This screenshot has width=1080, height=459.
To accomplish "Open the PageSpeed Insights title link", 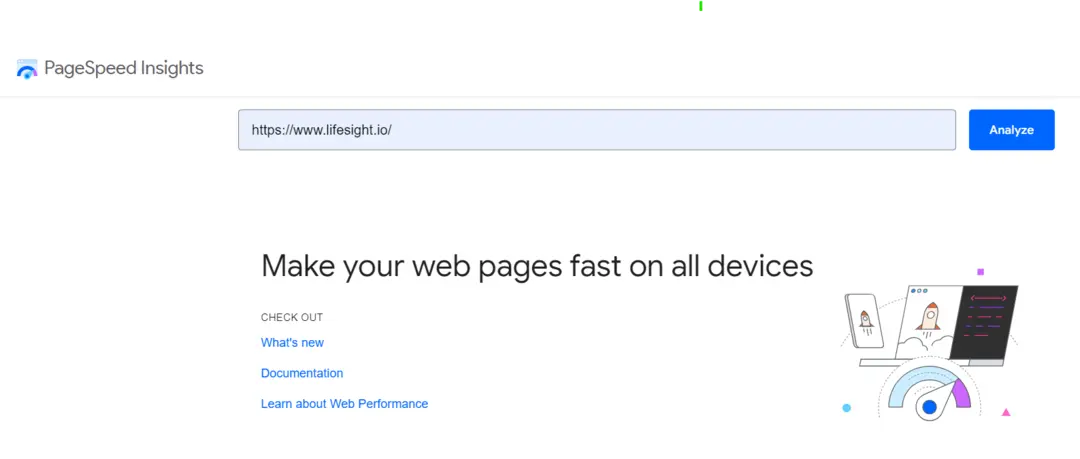I will [124, 68].
